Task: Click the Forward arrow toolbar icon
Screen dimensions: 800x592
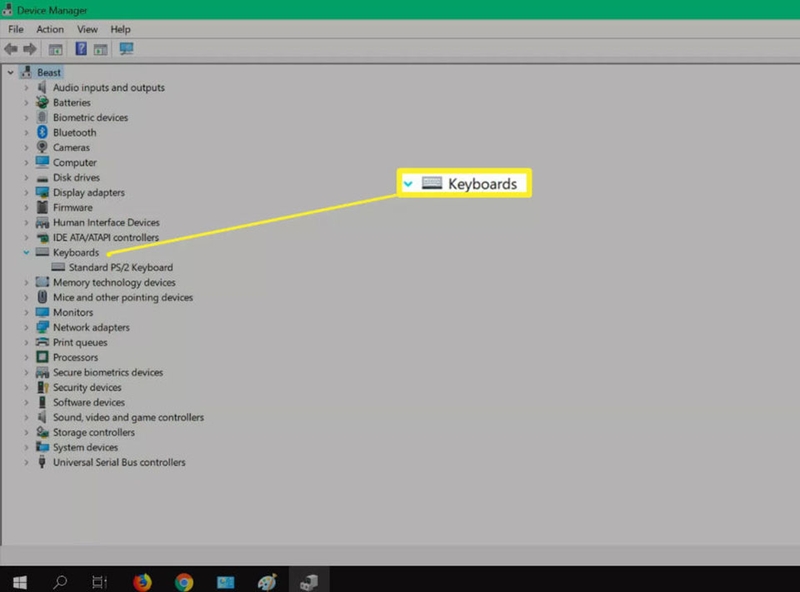Action: pos(30,49)
